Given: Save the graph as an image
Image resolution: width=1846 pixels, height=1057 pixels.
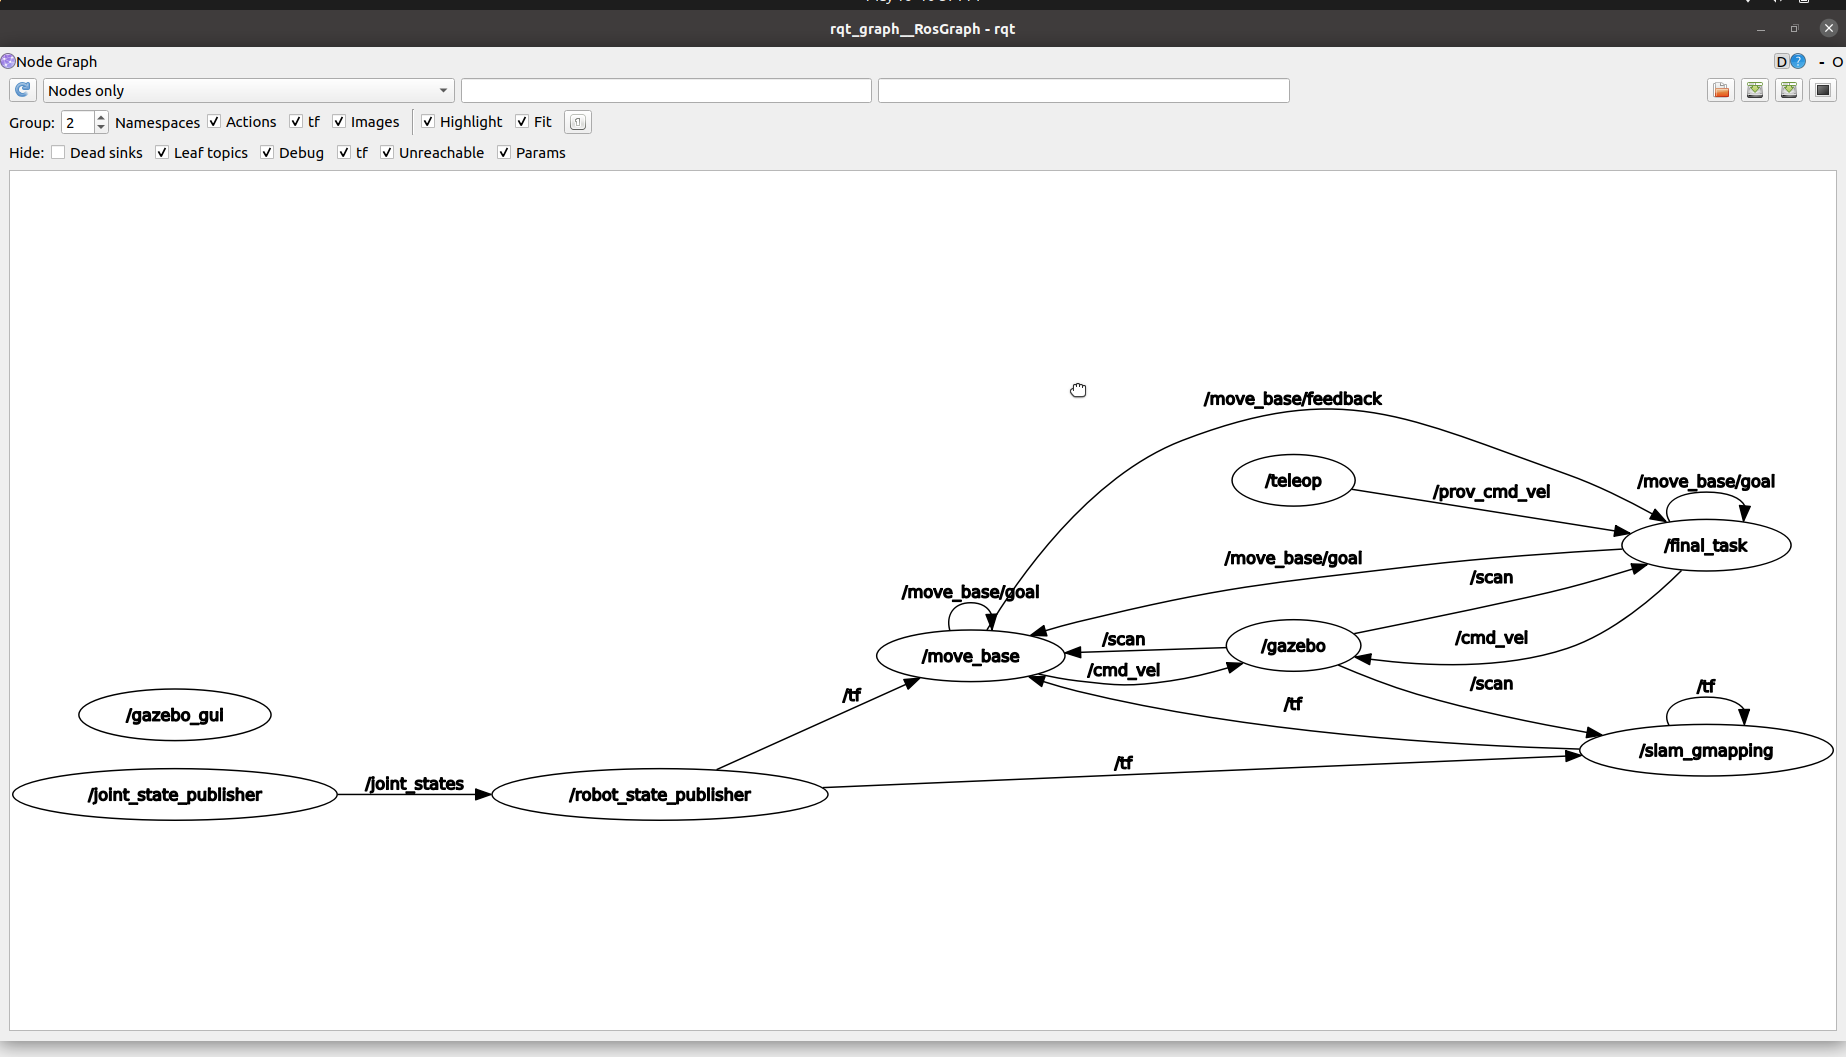Looking at the screenshot, I should (1823, 90).
